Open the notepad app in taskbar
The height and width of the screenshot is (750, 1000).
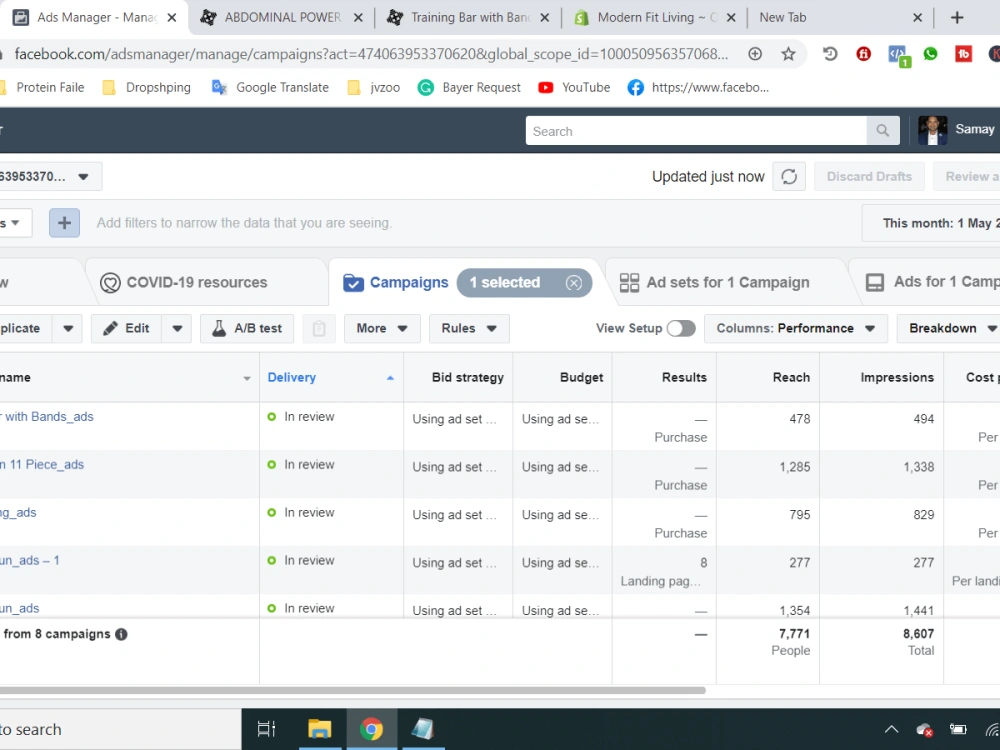click(x=422, y=728)
